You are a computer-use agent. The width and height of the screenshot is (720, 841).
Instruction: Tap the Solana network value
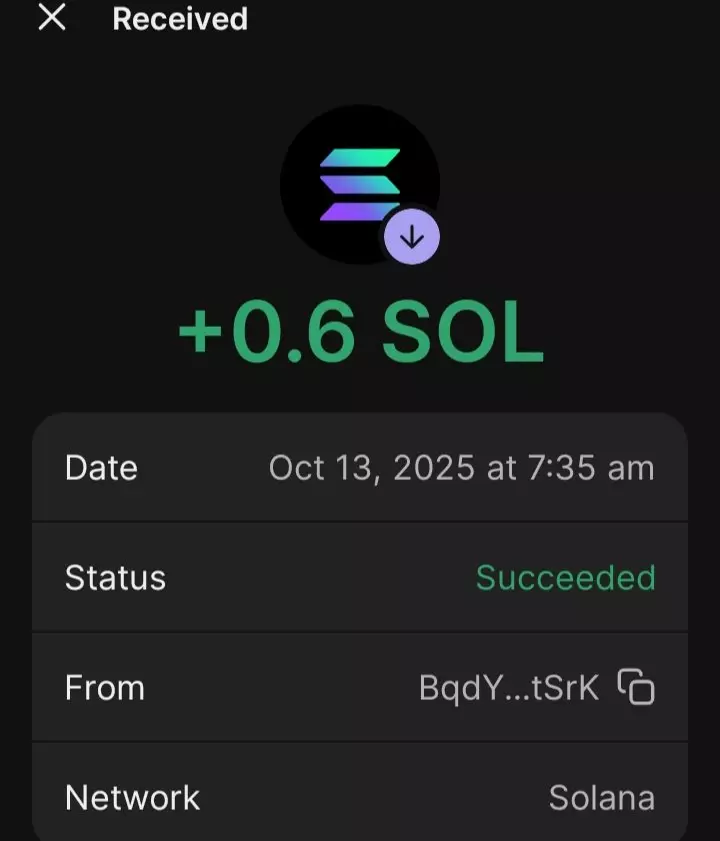tap(601, 798)
